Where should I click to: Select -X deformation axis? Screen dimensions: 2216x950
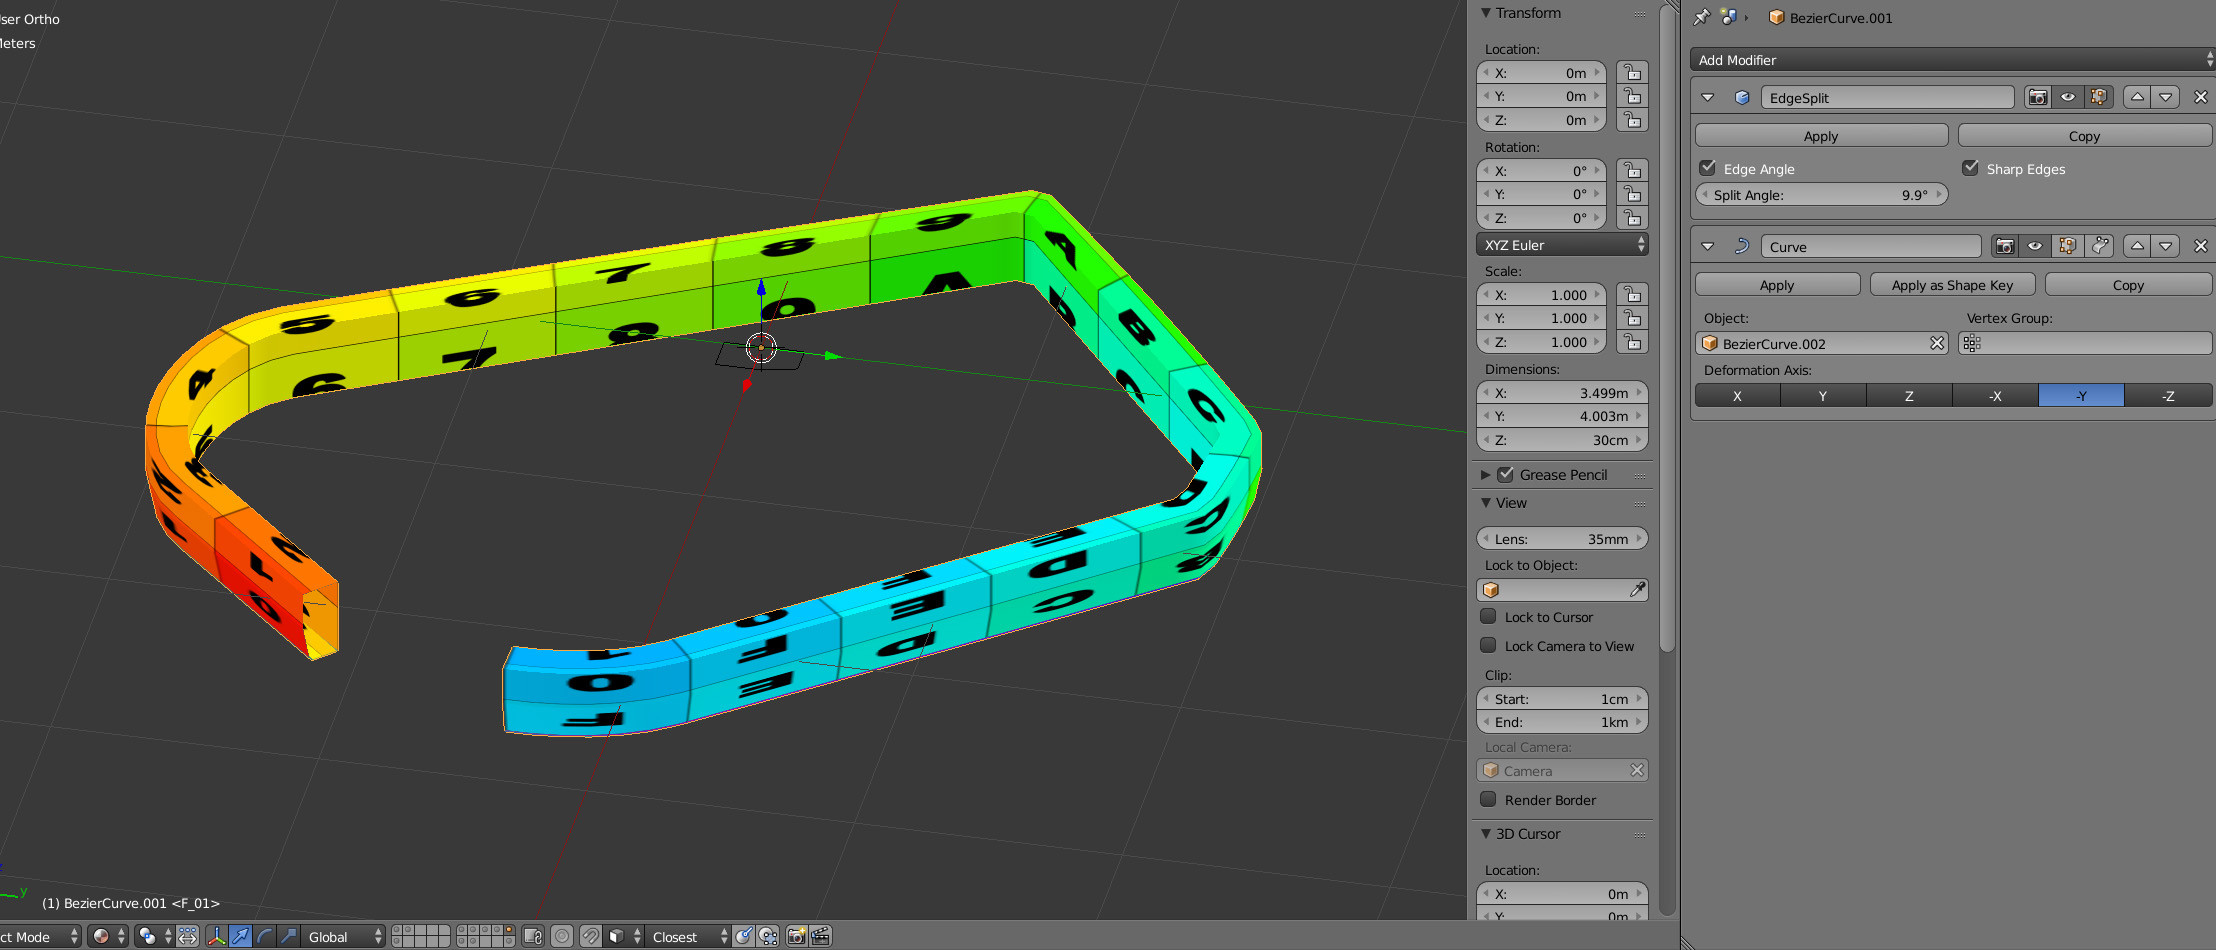pos(1995,396)
